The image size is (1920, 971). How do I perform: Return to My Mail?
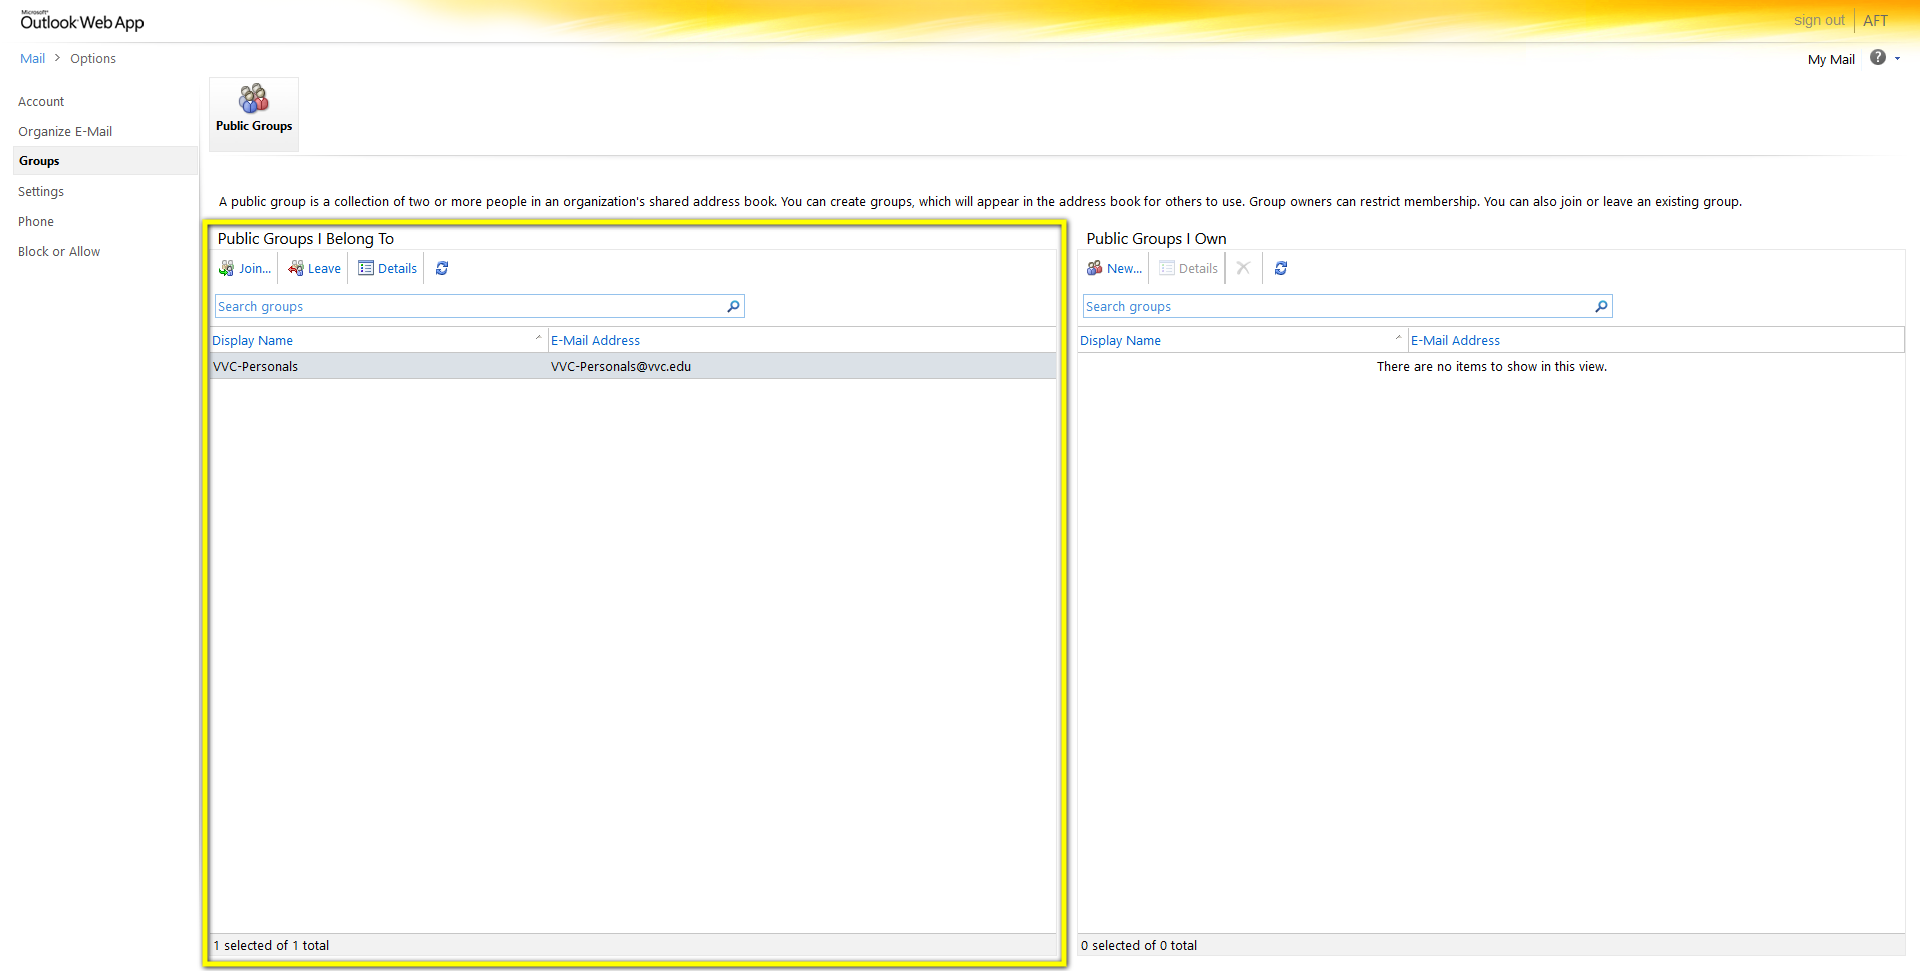1831,59
